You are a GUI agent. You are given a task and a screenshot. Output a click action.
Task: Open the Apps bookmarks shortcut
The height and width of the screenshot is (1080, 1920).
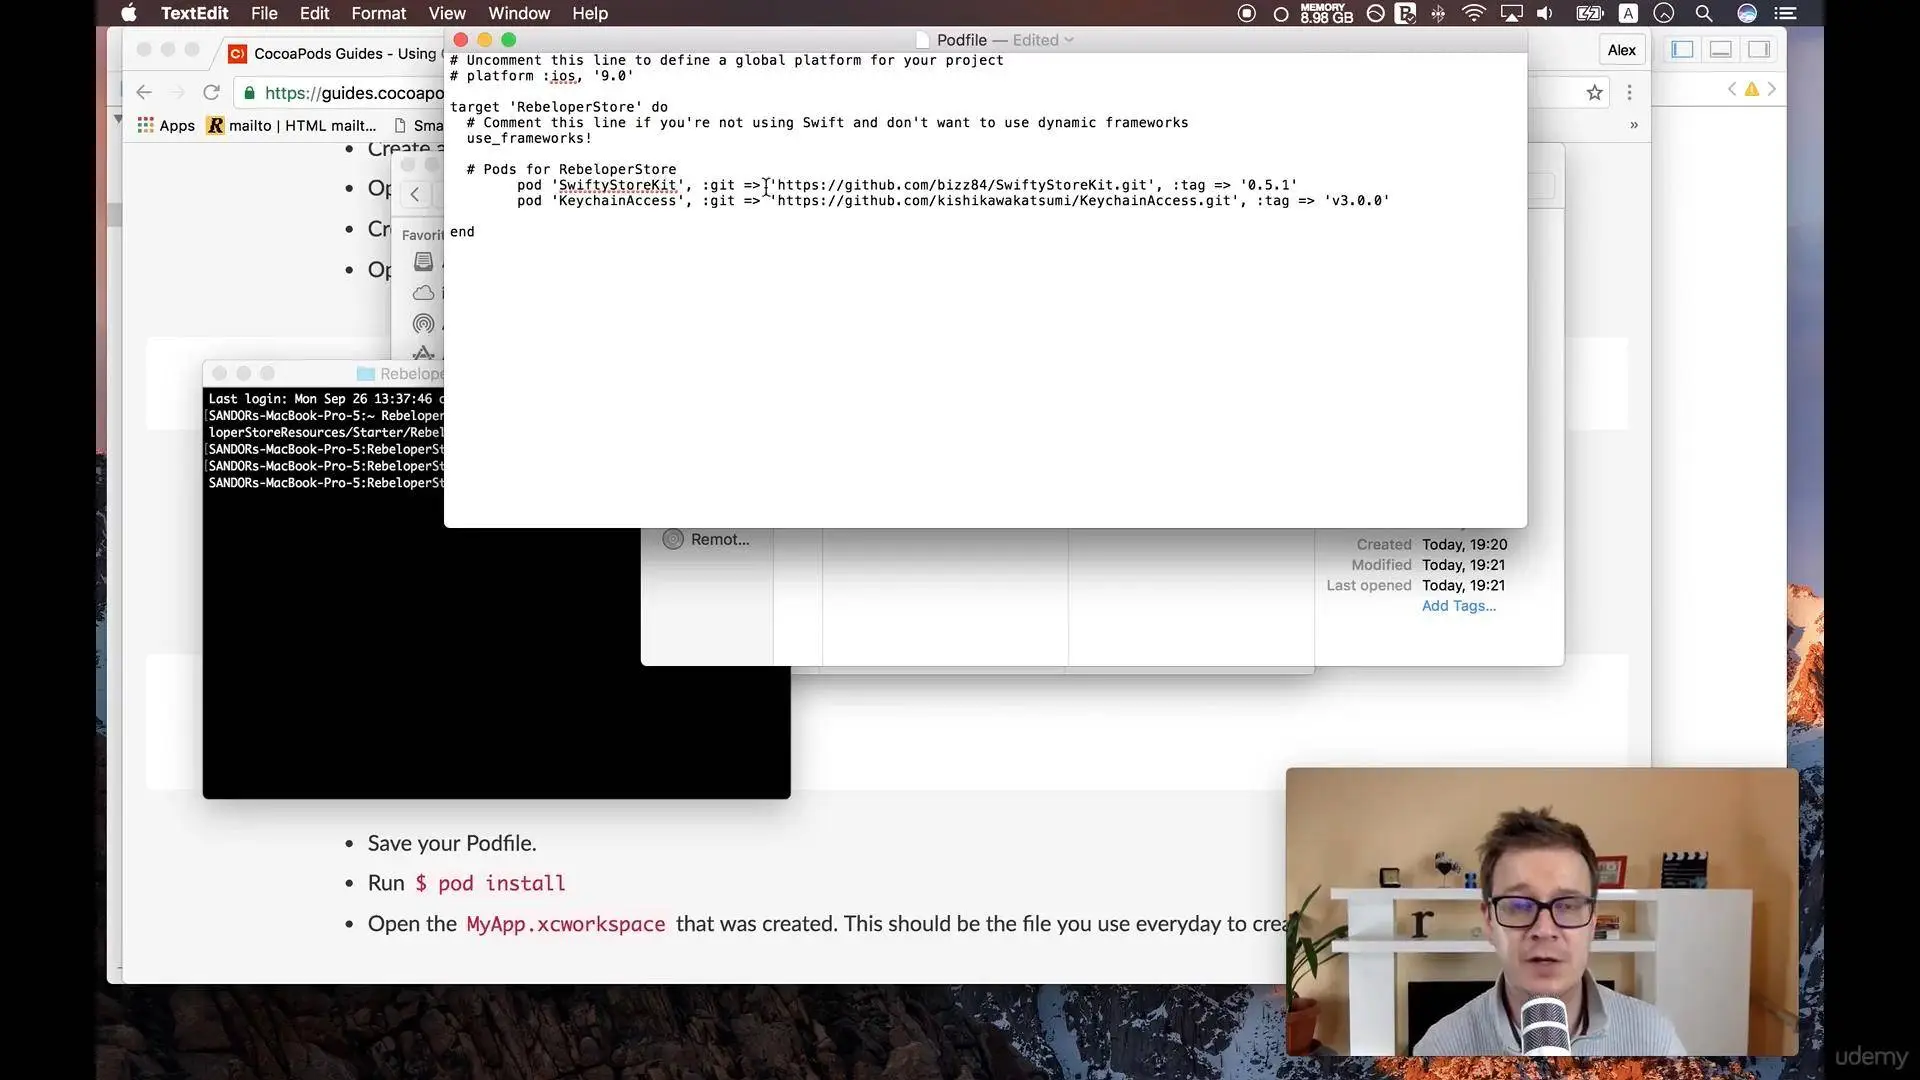click(166, 125)
